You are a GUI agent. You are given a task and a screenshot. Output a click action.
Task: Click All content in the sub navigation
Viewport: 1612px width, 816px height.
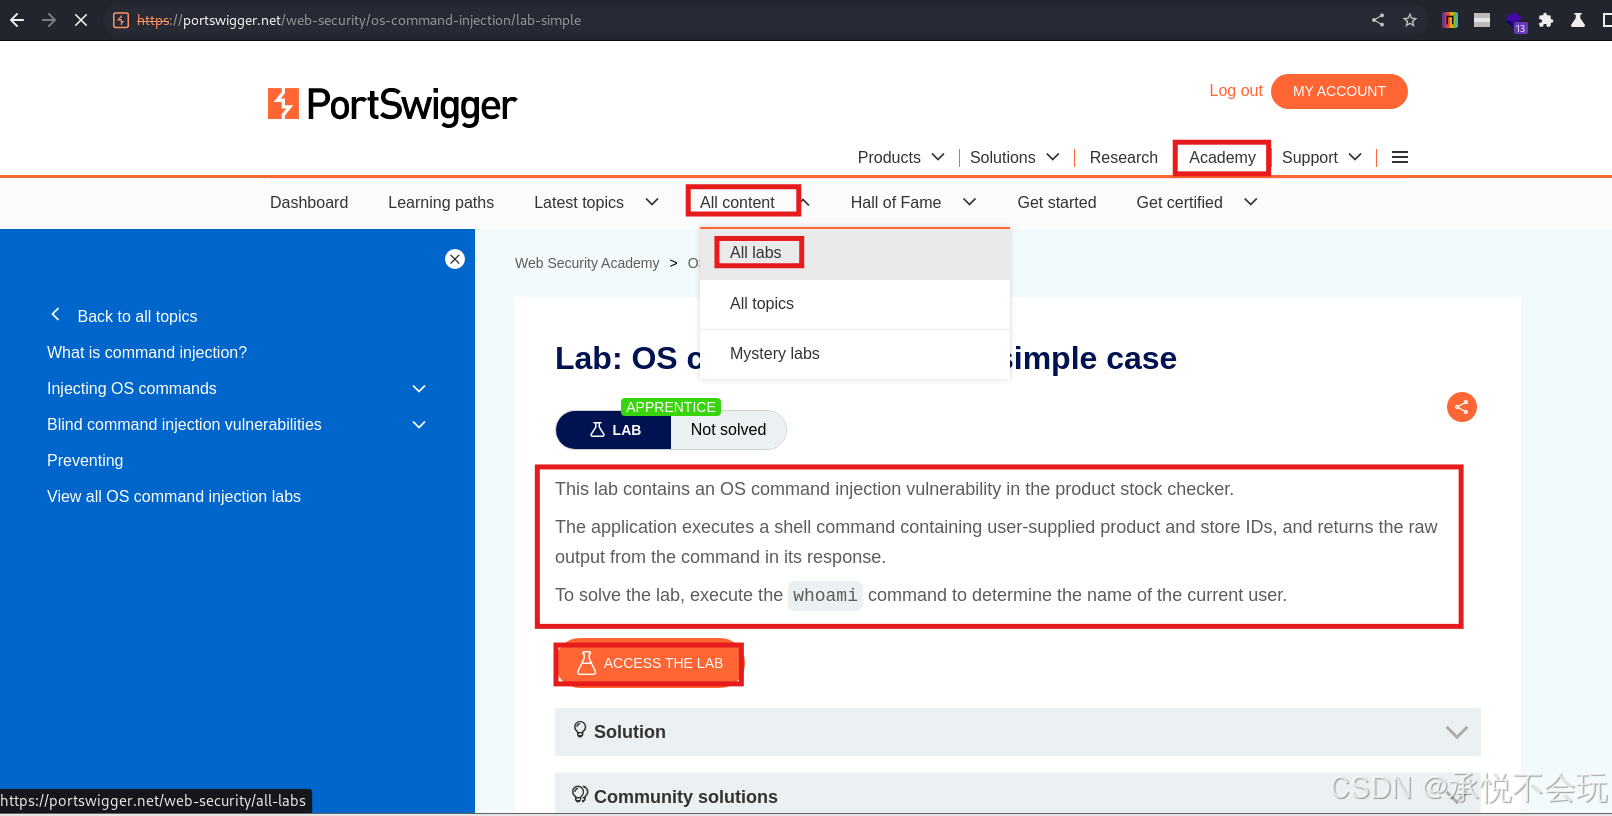737,202
